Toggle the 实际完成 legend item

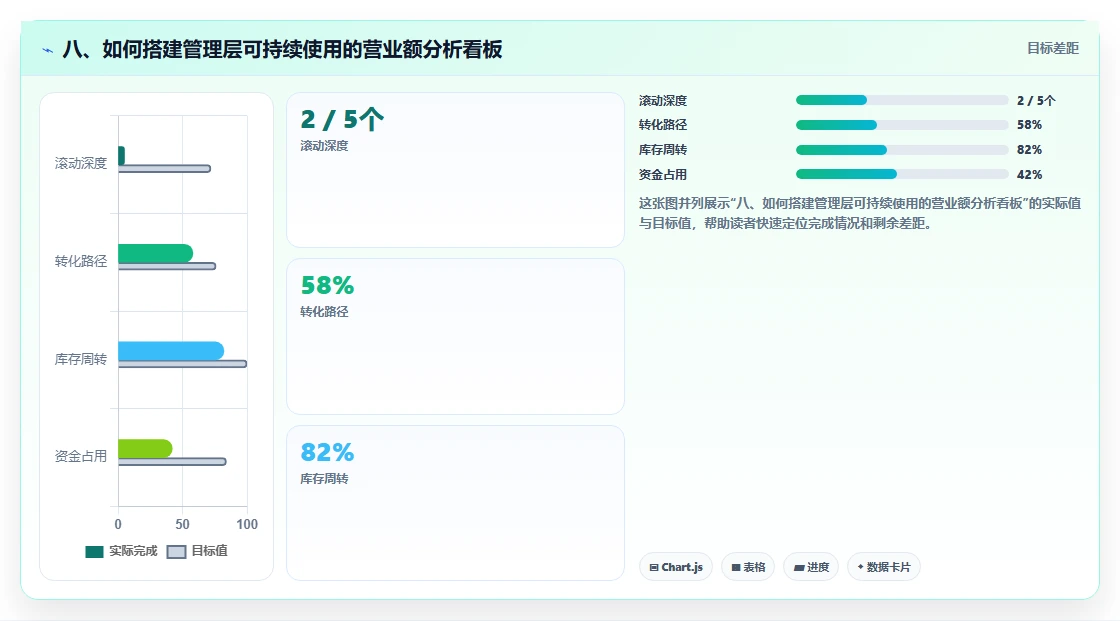coord(121,551)
